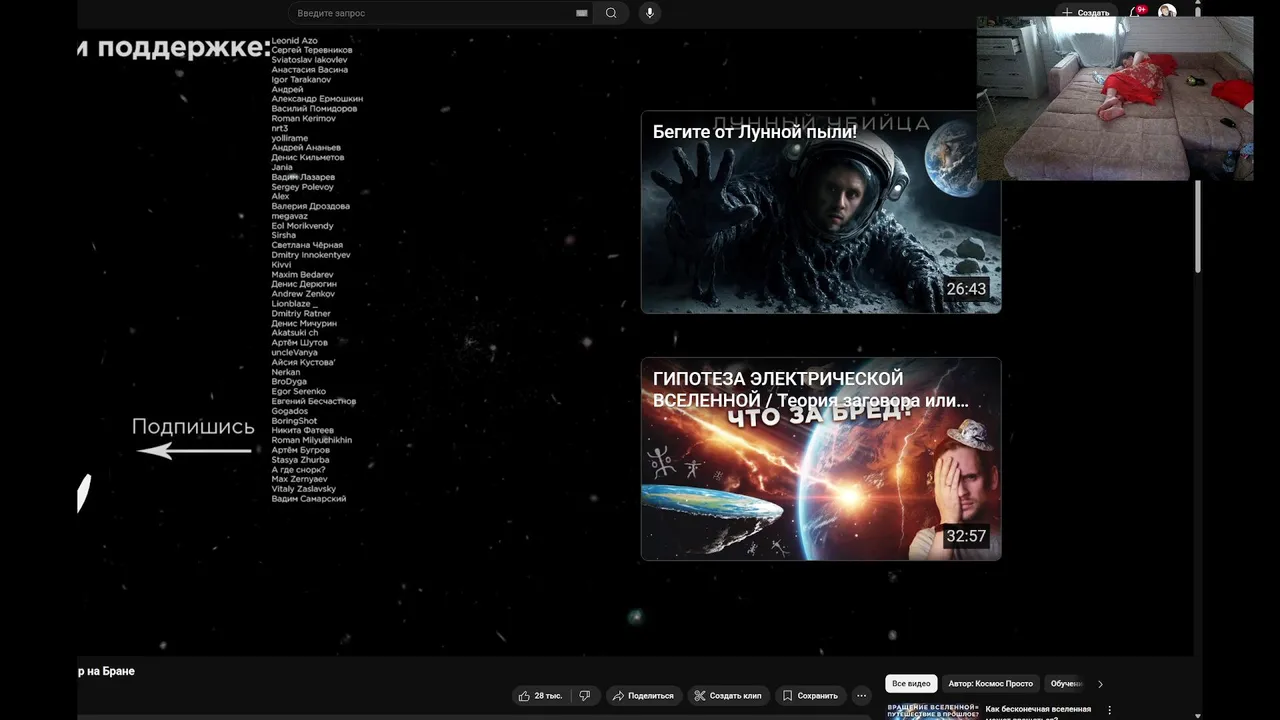Click the name Вадим Самарский in credits
Screen dimensions: 1280x720
pyautogui.click(x=308, y=499)
